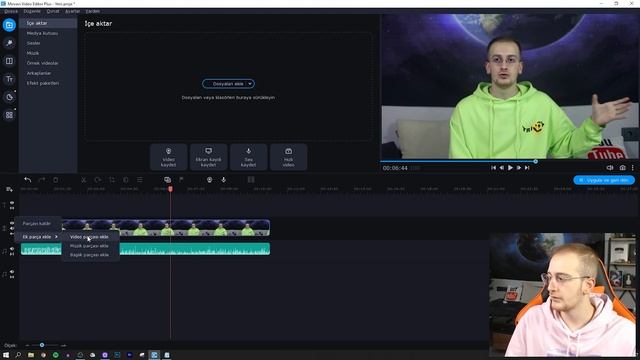Select Başlık parçası ekle option
Image resolution: width=640 pixels, height=360 pixels.
pos(89,255)
